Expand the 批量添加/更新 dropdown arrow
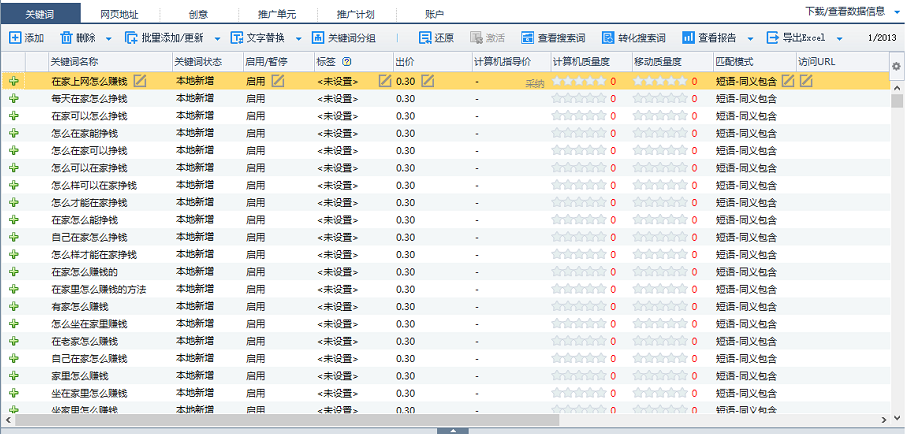Viewport: 906px width, 434px height. (x=217, y=38)
